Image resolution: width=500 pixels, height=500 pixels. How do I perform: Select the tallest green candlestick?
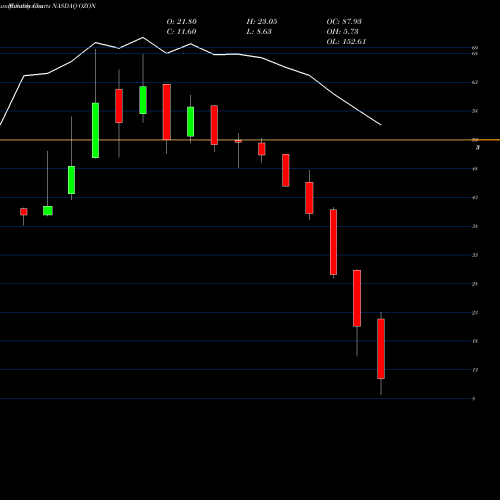click(95, 130)
